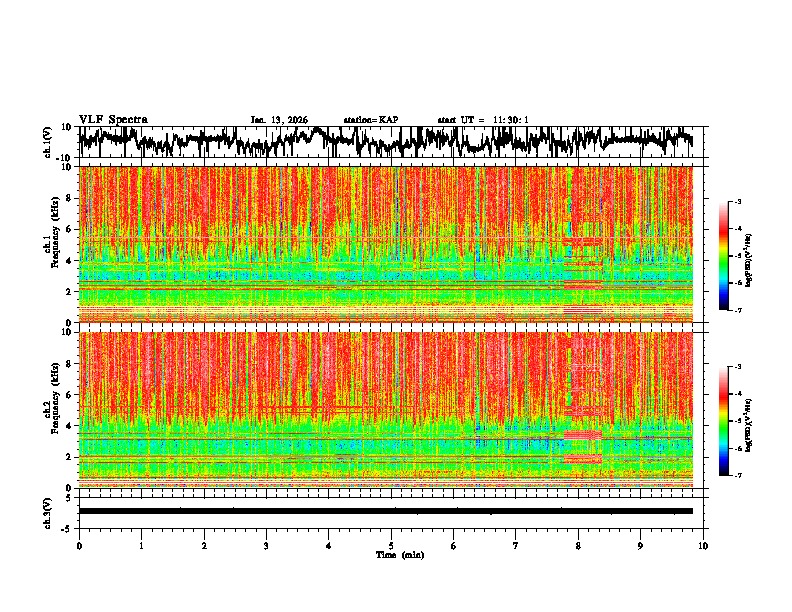Click the "station=KAP" header label

(x=371, y=120)
